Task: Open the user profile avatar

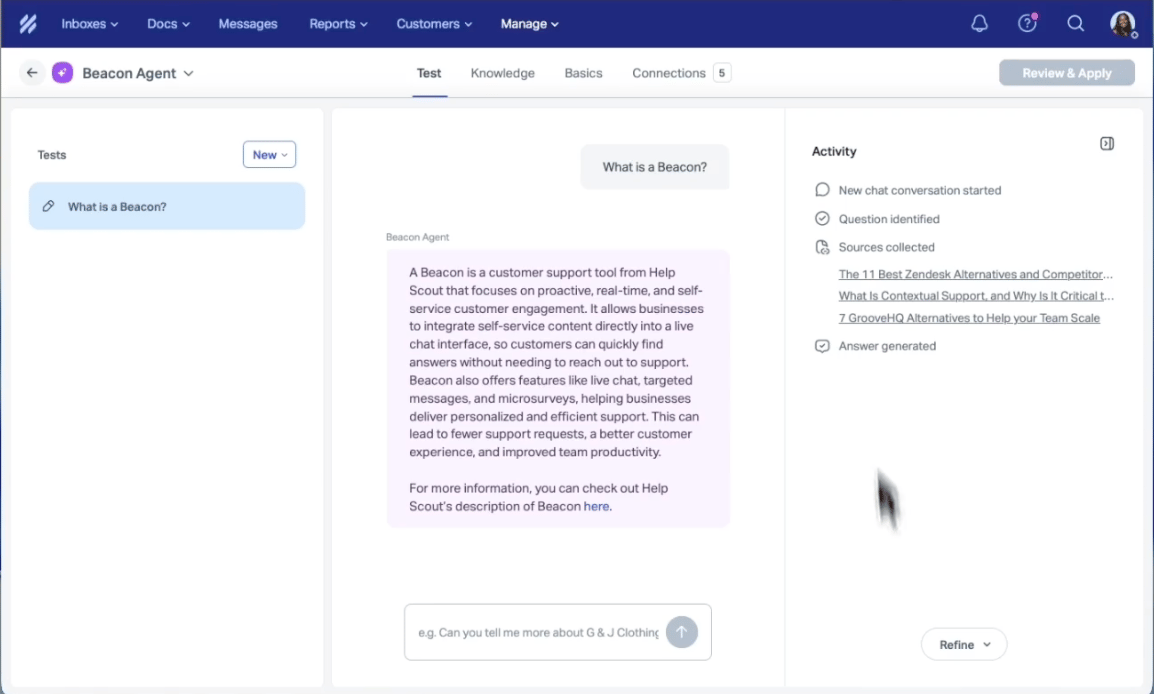Action: tap(1122, 24)
